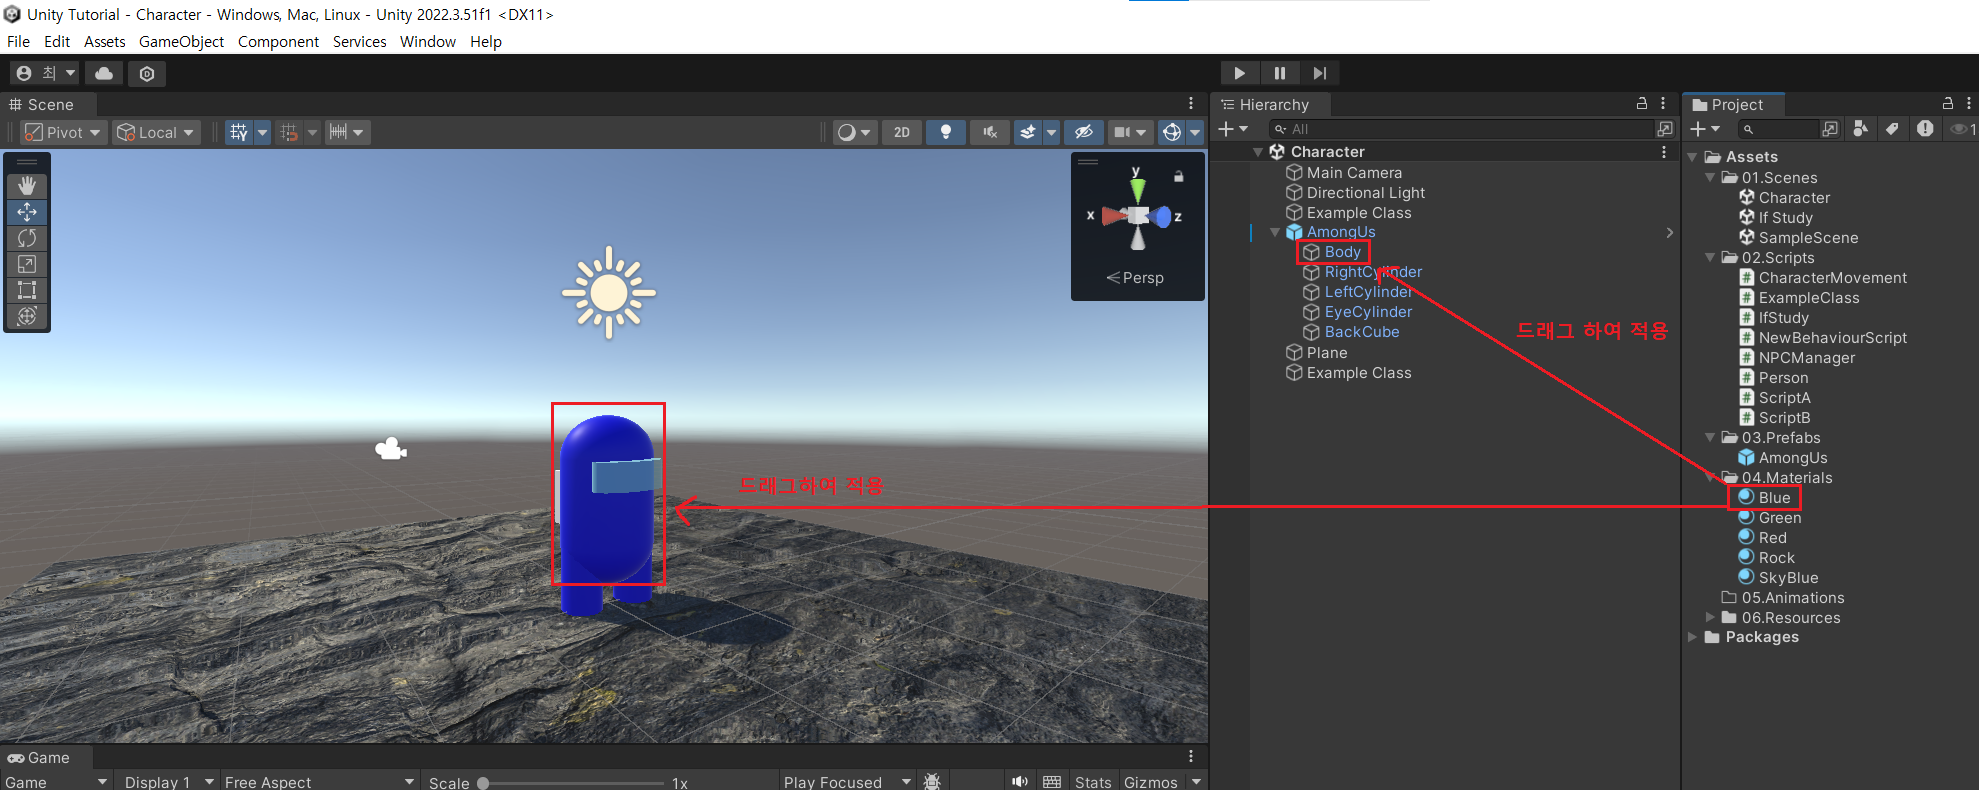Open Project create plus dropdown

click(x=1705, y=129)
